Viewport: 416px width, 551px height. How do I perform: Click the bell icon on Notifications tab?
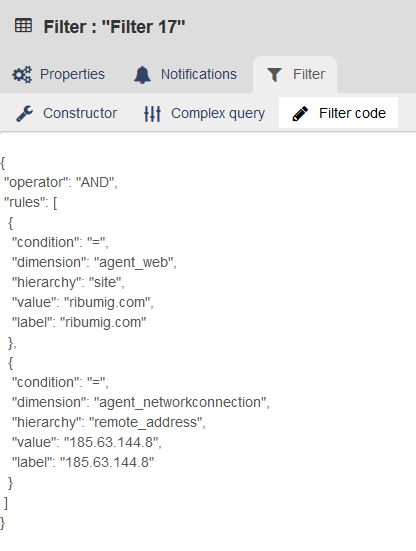[142, 74]
